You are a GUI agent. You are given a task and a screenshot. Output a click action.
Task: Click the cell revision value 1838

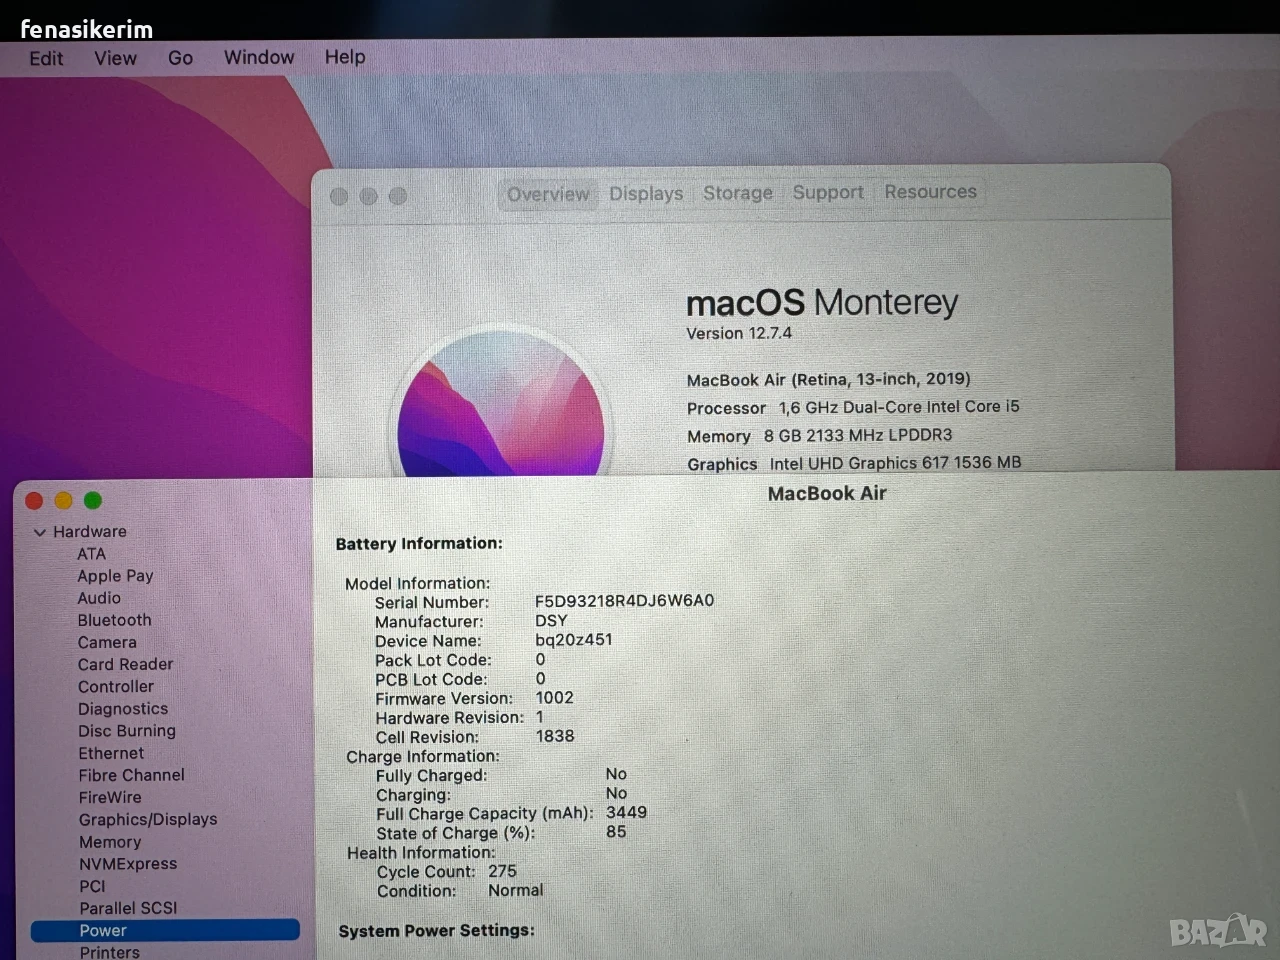(x=555, y=736)
